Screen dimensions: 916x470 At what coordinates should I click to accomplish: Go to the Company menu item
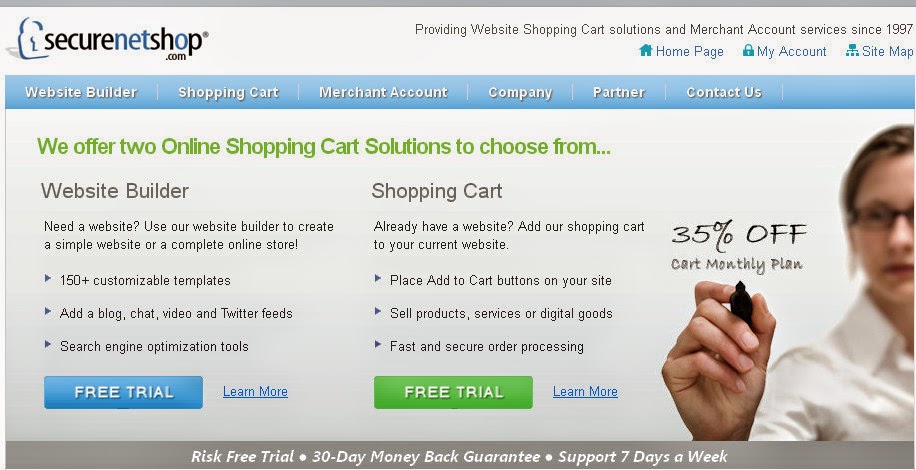(x=520, y=92)
